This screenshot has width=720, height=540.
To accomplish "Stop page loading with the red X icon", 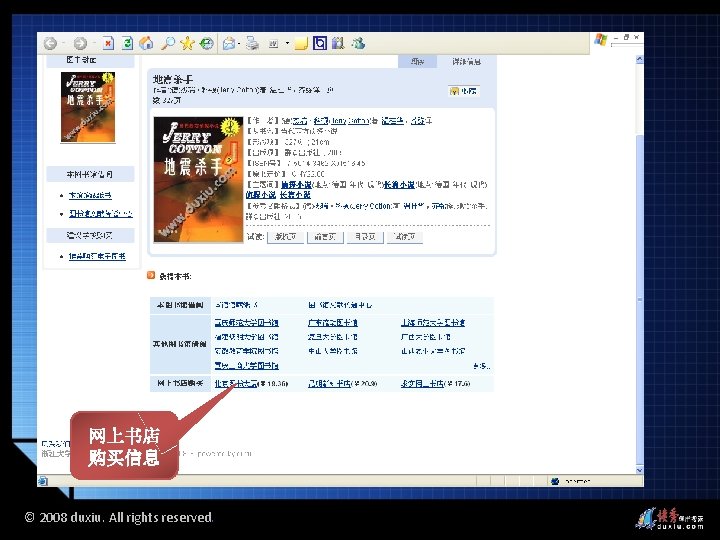I will [108, 44].
